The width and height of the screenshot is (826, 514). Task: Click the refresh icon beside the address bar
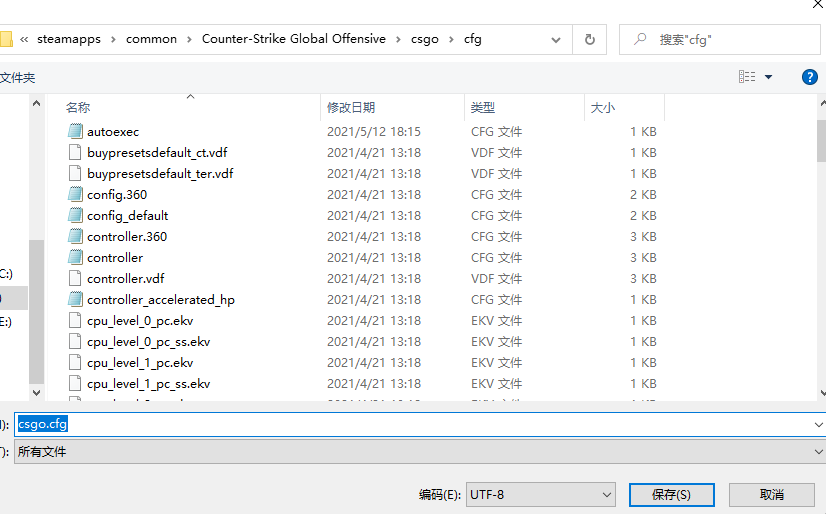click(589, 39)
